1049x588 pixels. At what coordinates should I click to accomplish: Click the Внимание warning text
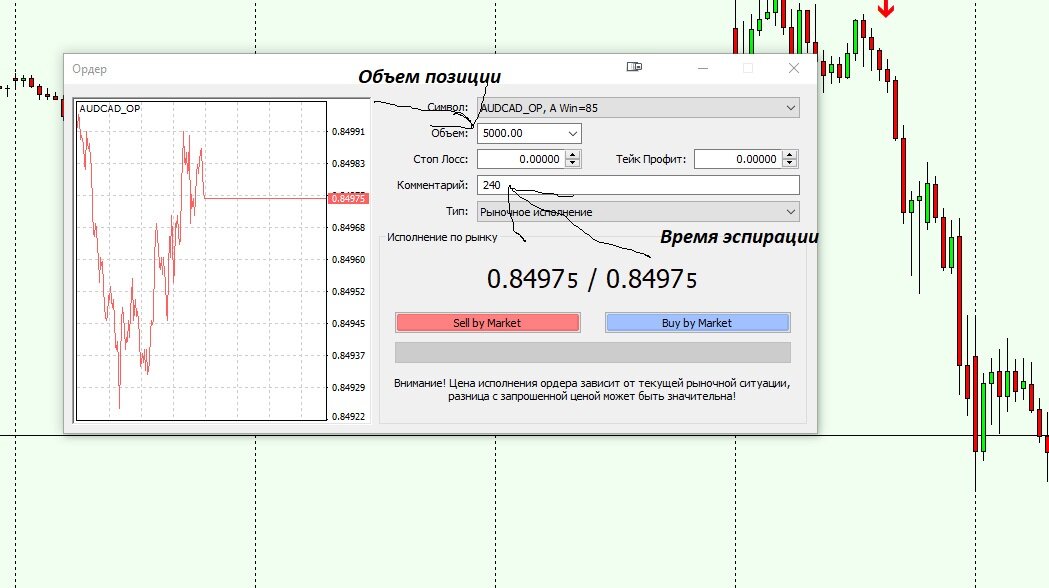[x=592, y=389]
